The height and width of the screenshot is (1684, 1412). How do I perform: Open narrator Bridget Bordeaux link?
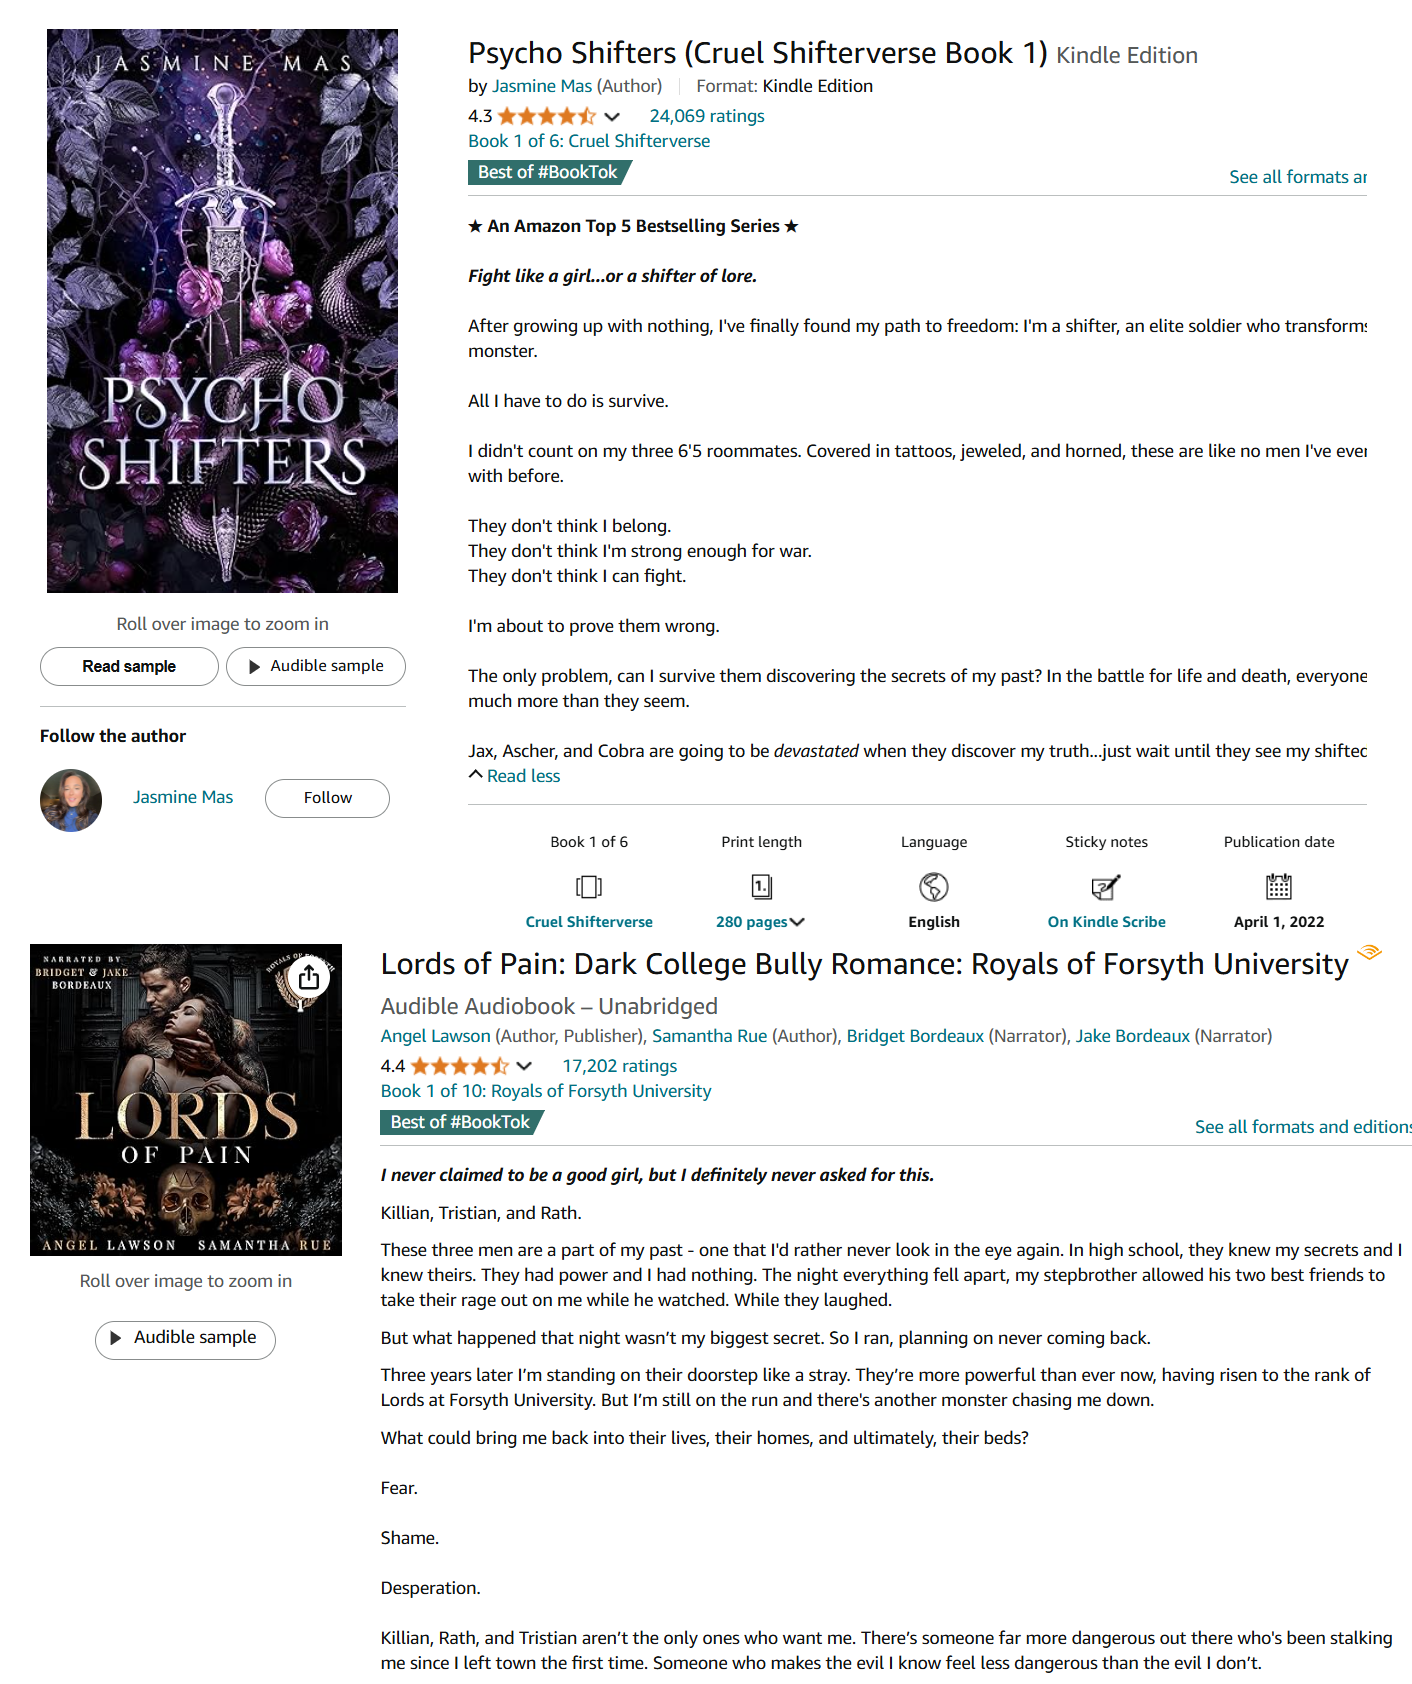coord(915,1036)
